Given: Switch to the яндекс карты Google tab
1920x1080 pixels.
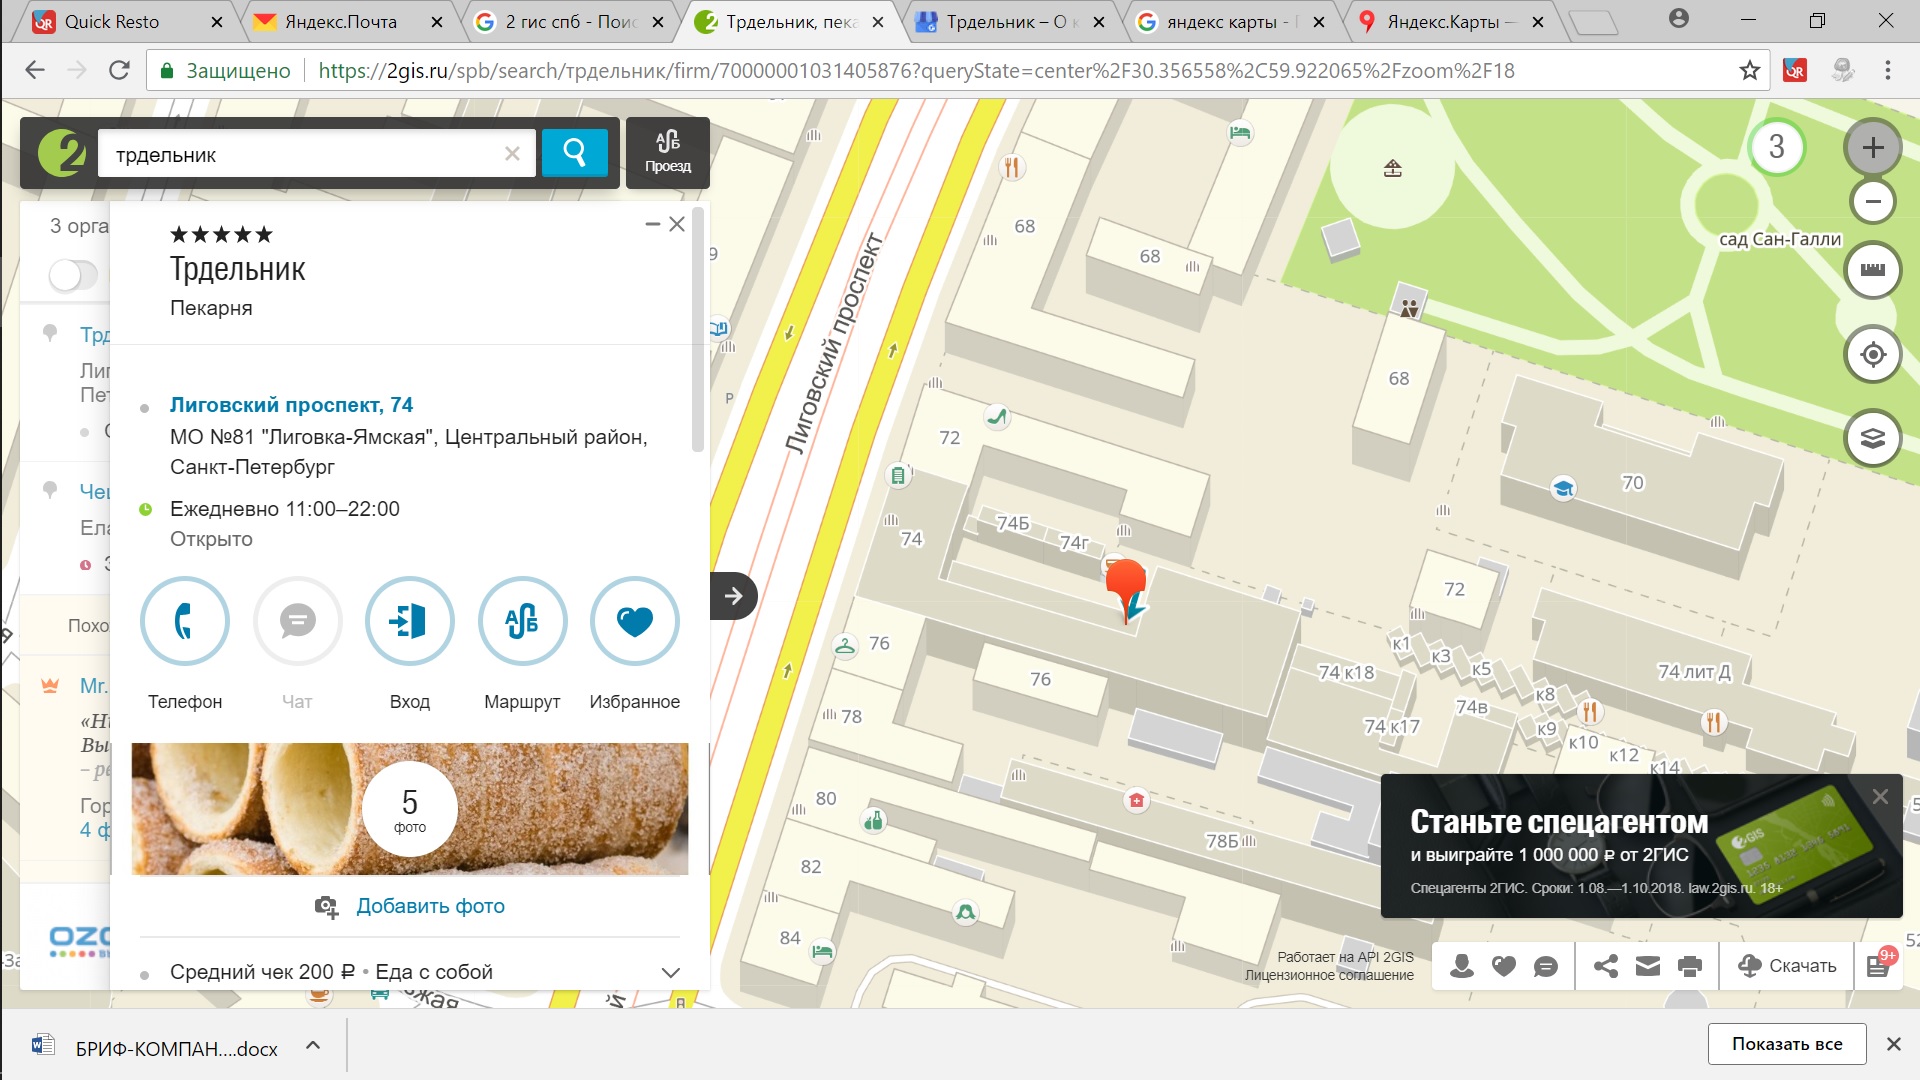Looking at the screenshot, I should (x=1230, y=21).
